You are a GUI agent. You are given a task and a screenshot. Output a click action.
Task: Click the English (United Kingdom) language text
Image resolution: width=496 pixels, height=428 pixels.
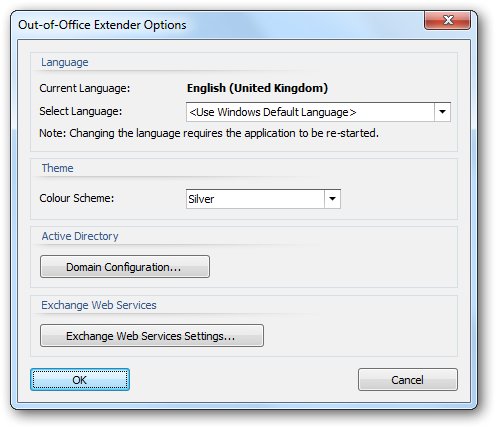[x=257, y=88]
